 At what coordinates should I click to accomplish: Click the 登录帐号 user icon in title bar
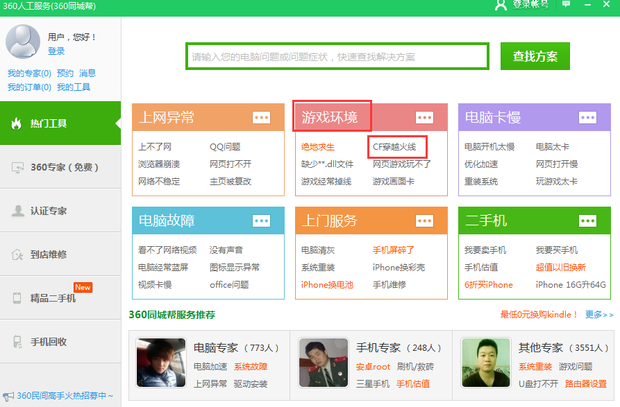click(x=501, y=5)
